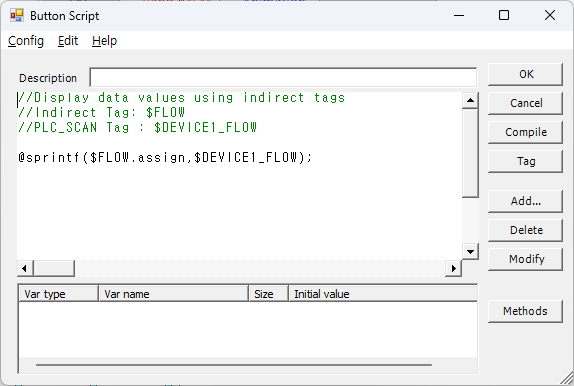The width and height of the screenshot is (574, 386).
Task: Click the Size column header
Action: click(269, 294)
